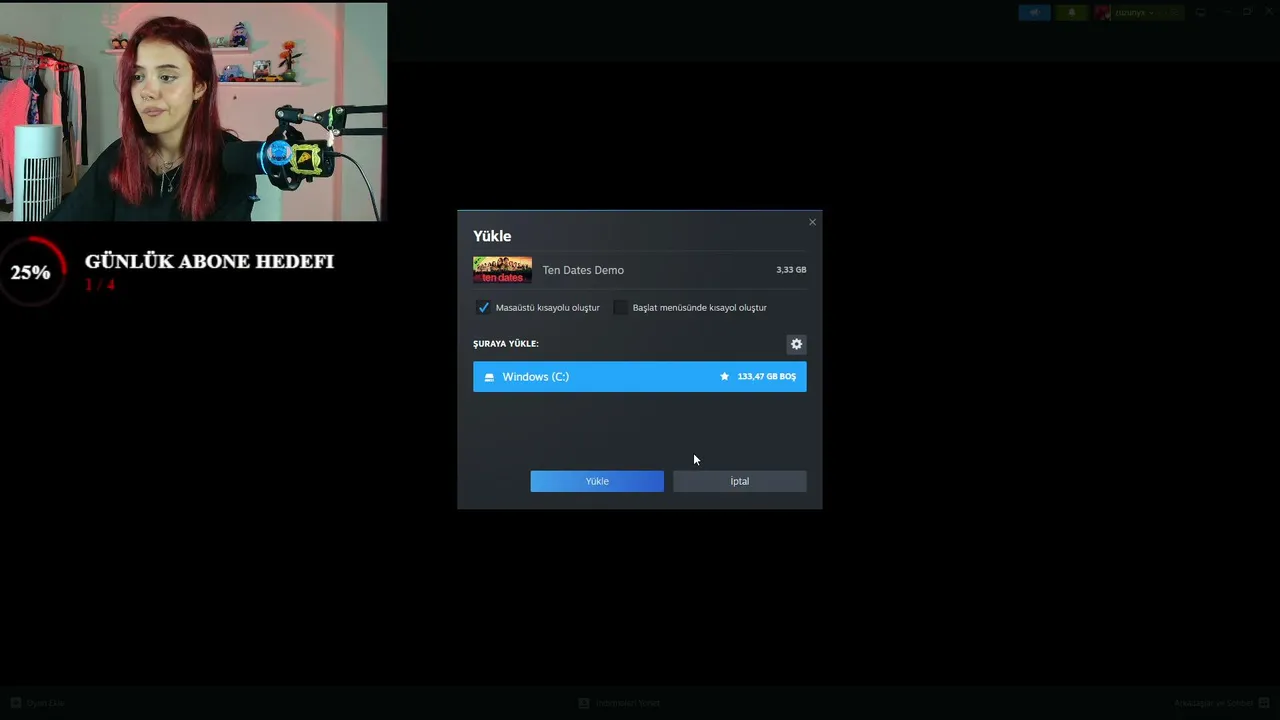The image size is (1280, 720).
Task: Open the Steam announcements megaphone icon
Action: coord(1034,12)
